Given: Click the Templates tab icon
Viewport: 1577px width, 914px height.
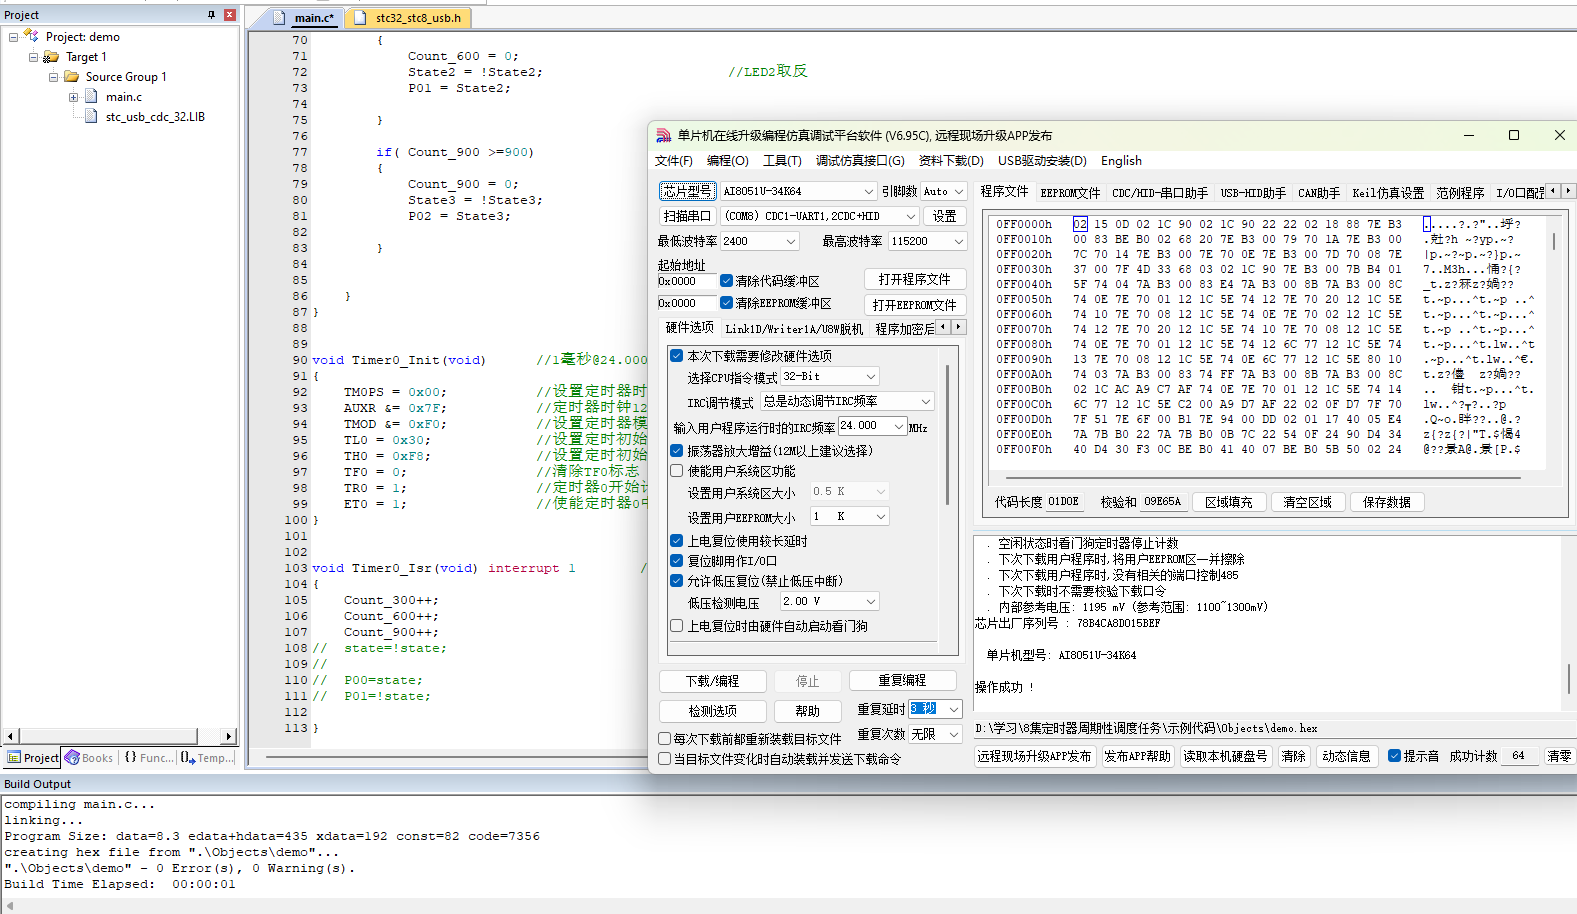Looking at the screenshot, I should point(187,758).
